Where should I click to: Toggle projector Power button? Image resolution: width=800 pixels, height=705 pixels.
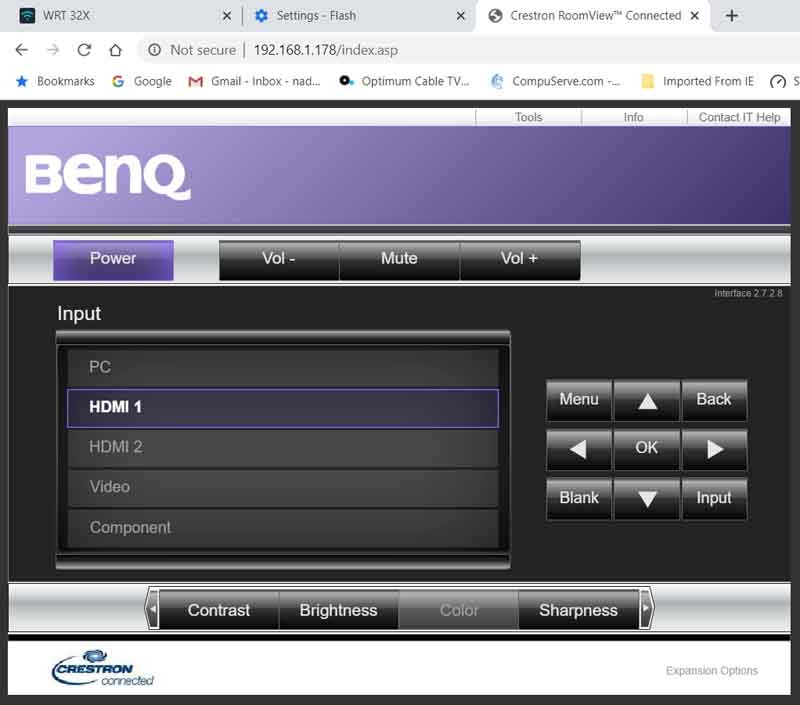coord(113,260)
